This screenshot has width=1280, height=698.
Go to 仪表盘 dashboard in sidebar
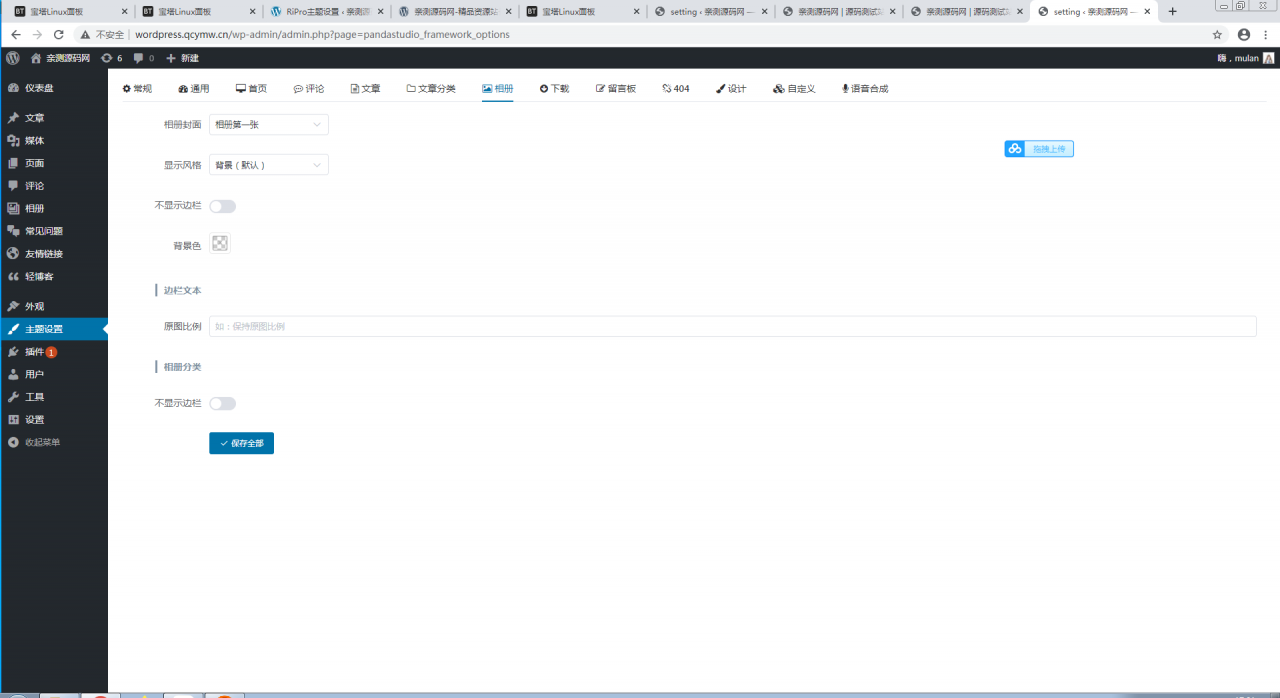pyautogui.click(x=54, y=88)
